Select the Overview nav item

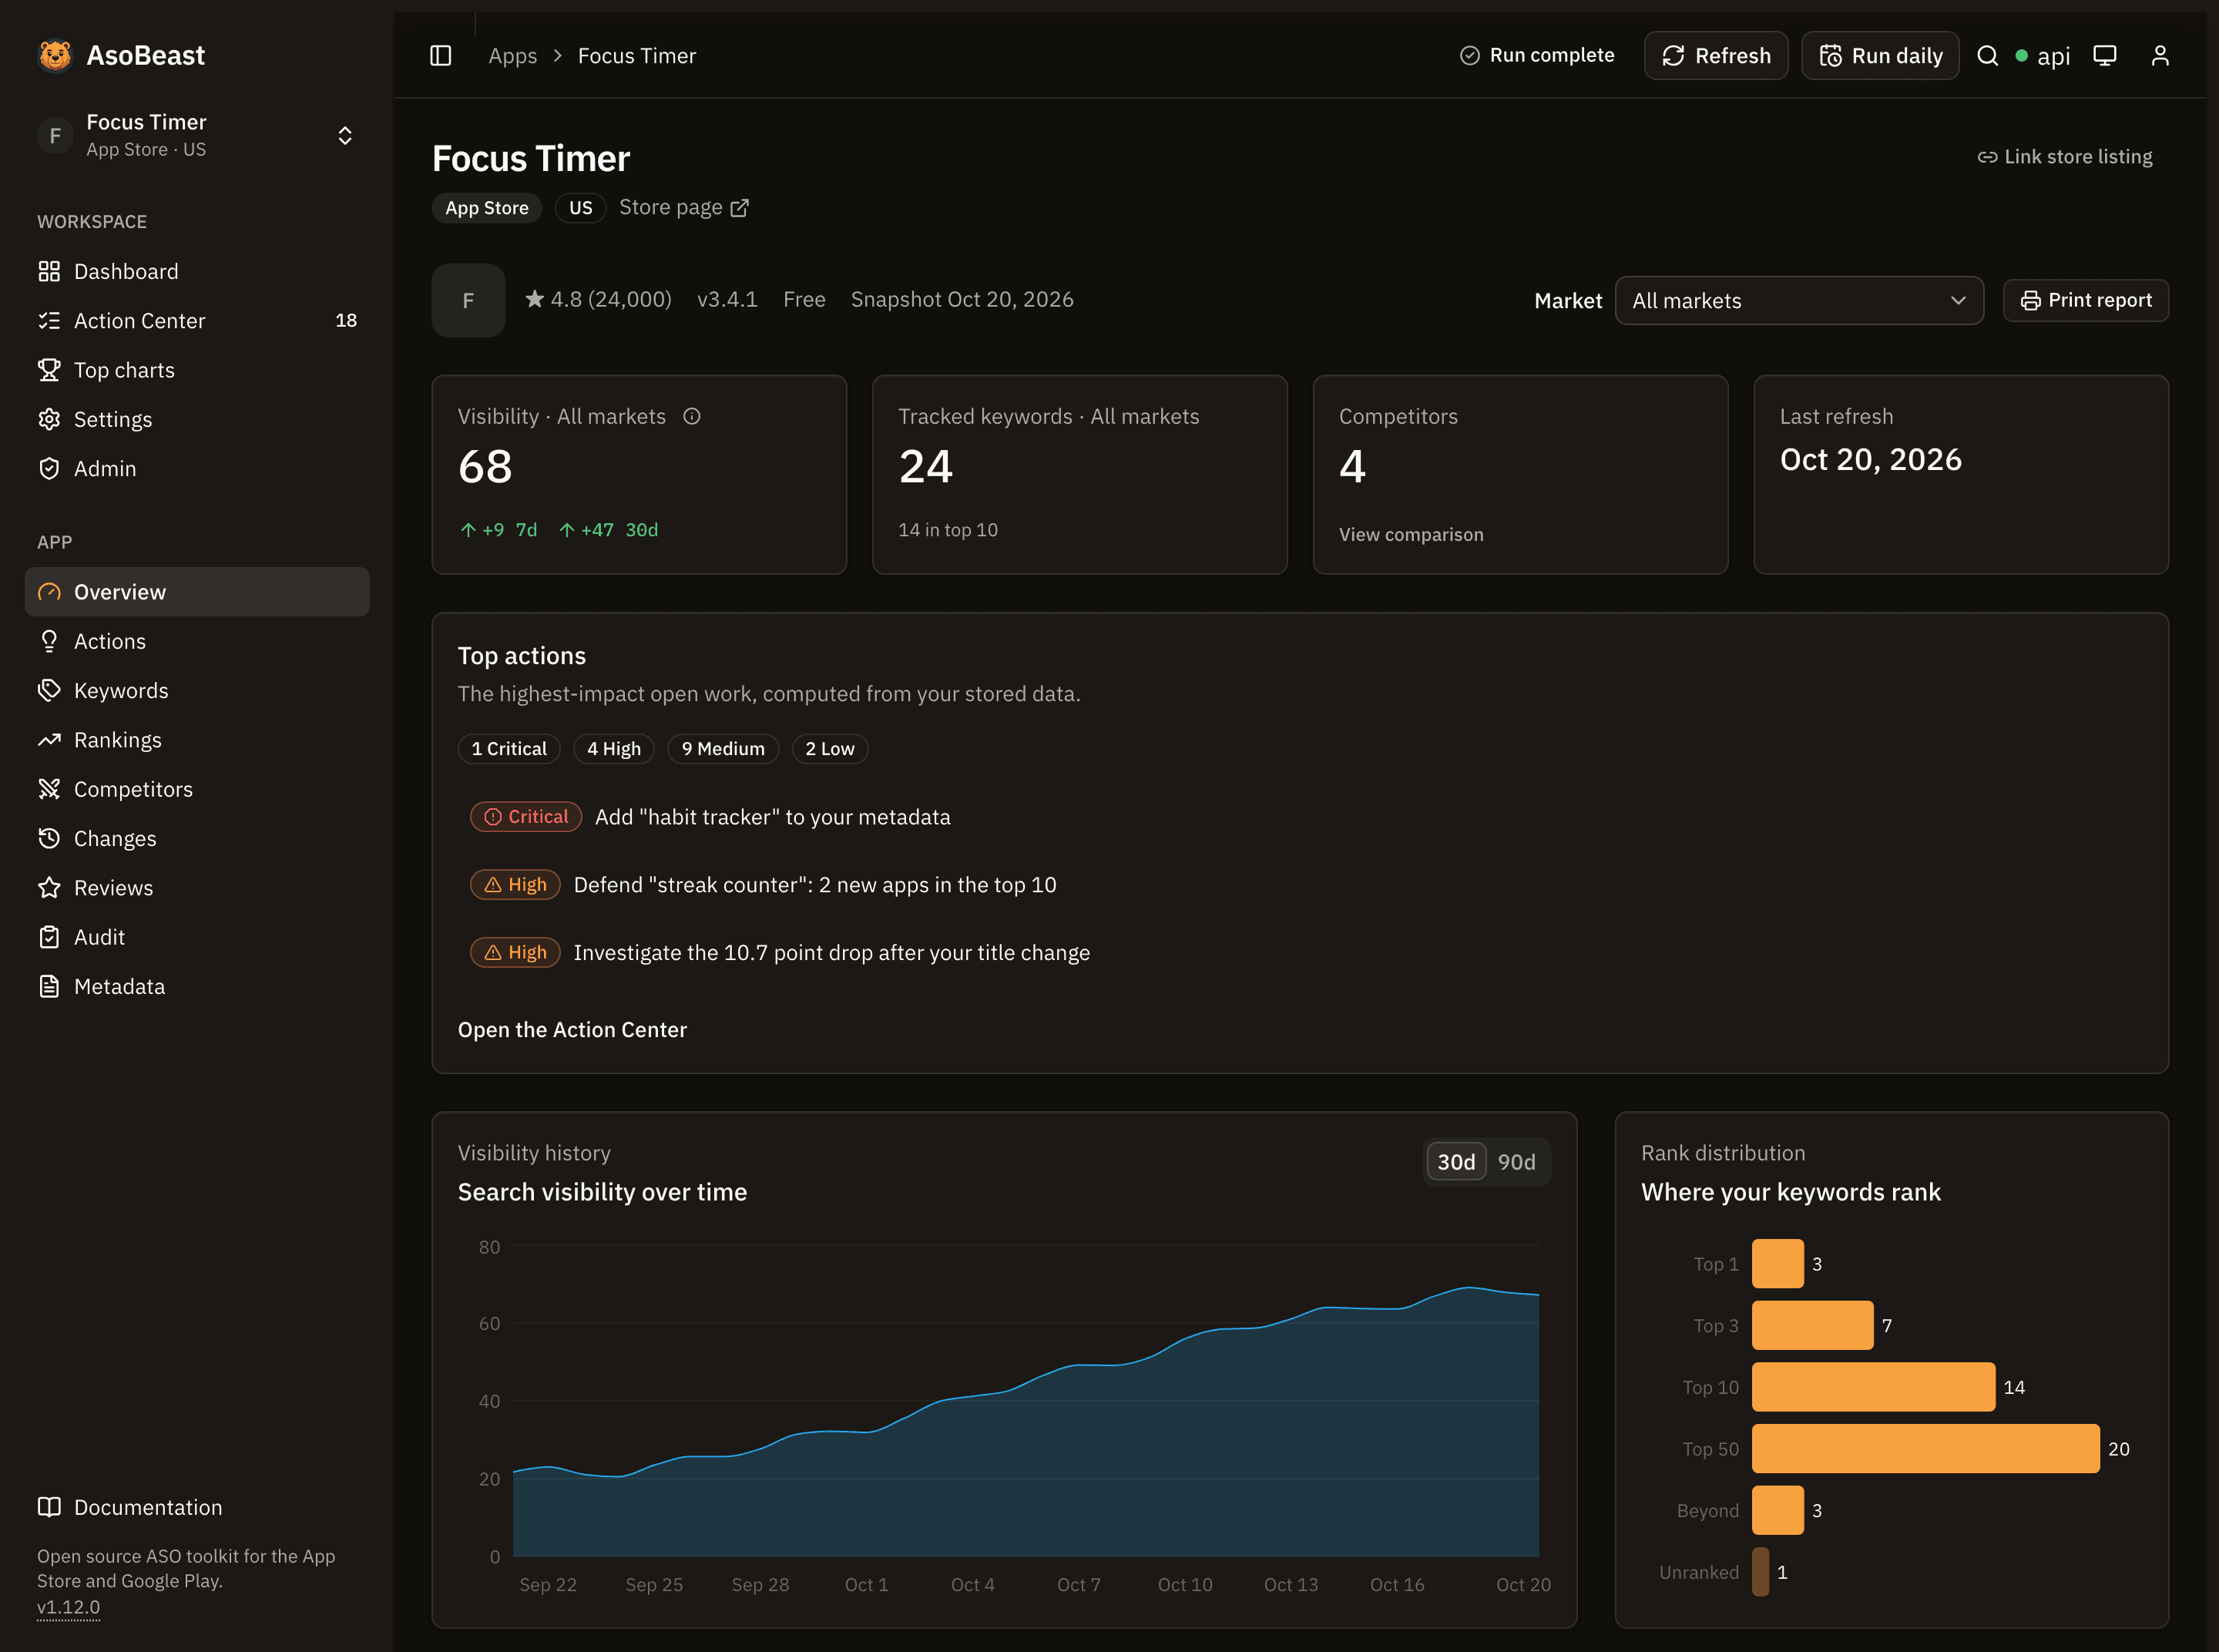click(x=197, y=592)
